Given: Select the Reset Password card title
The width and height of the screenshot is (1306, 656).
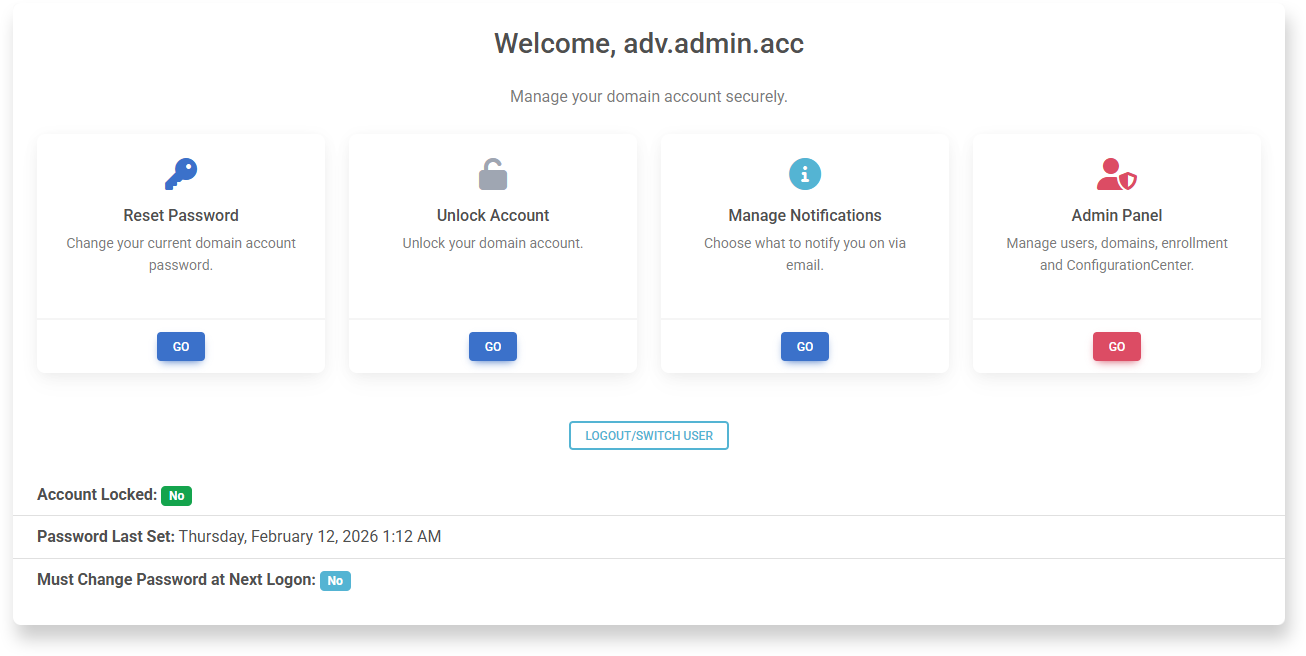Looking at the screenshot, I should click(181, 215).
